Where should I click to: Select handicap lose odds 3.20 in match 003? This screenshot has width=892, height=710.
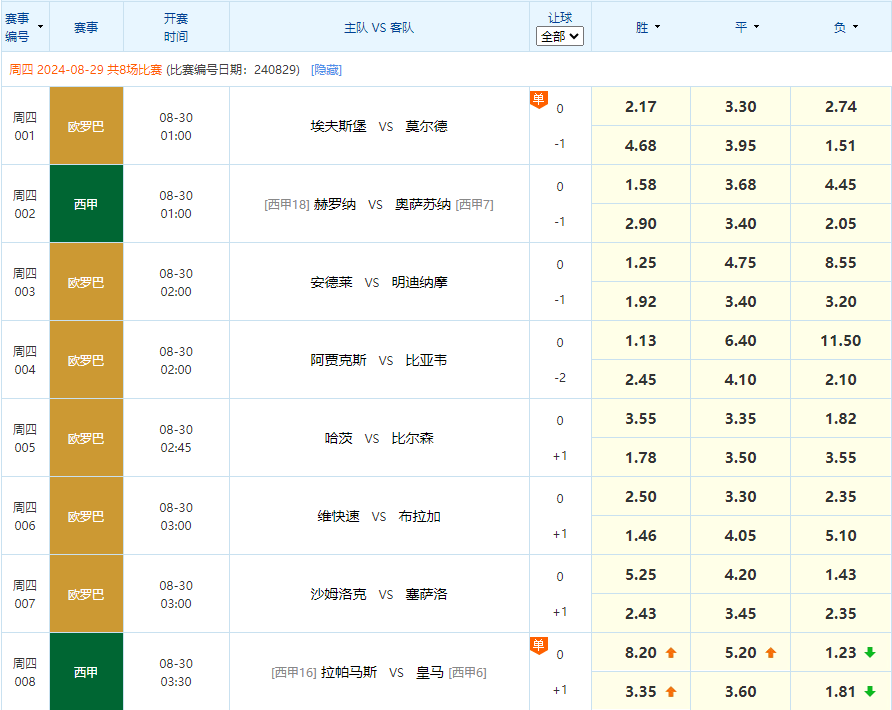tap(841, 302)
